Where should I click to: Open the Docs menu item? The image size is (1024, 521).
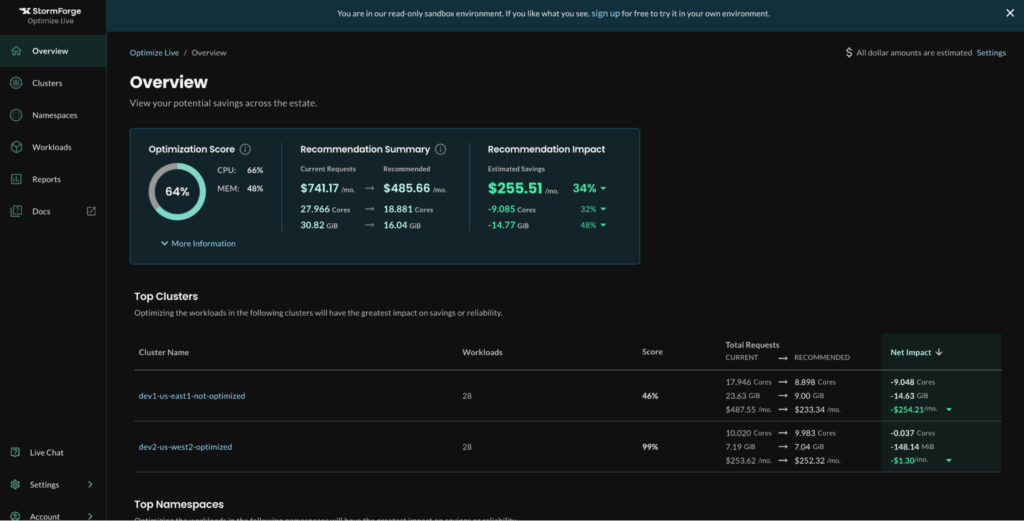click(53, 211)
